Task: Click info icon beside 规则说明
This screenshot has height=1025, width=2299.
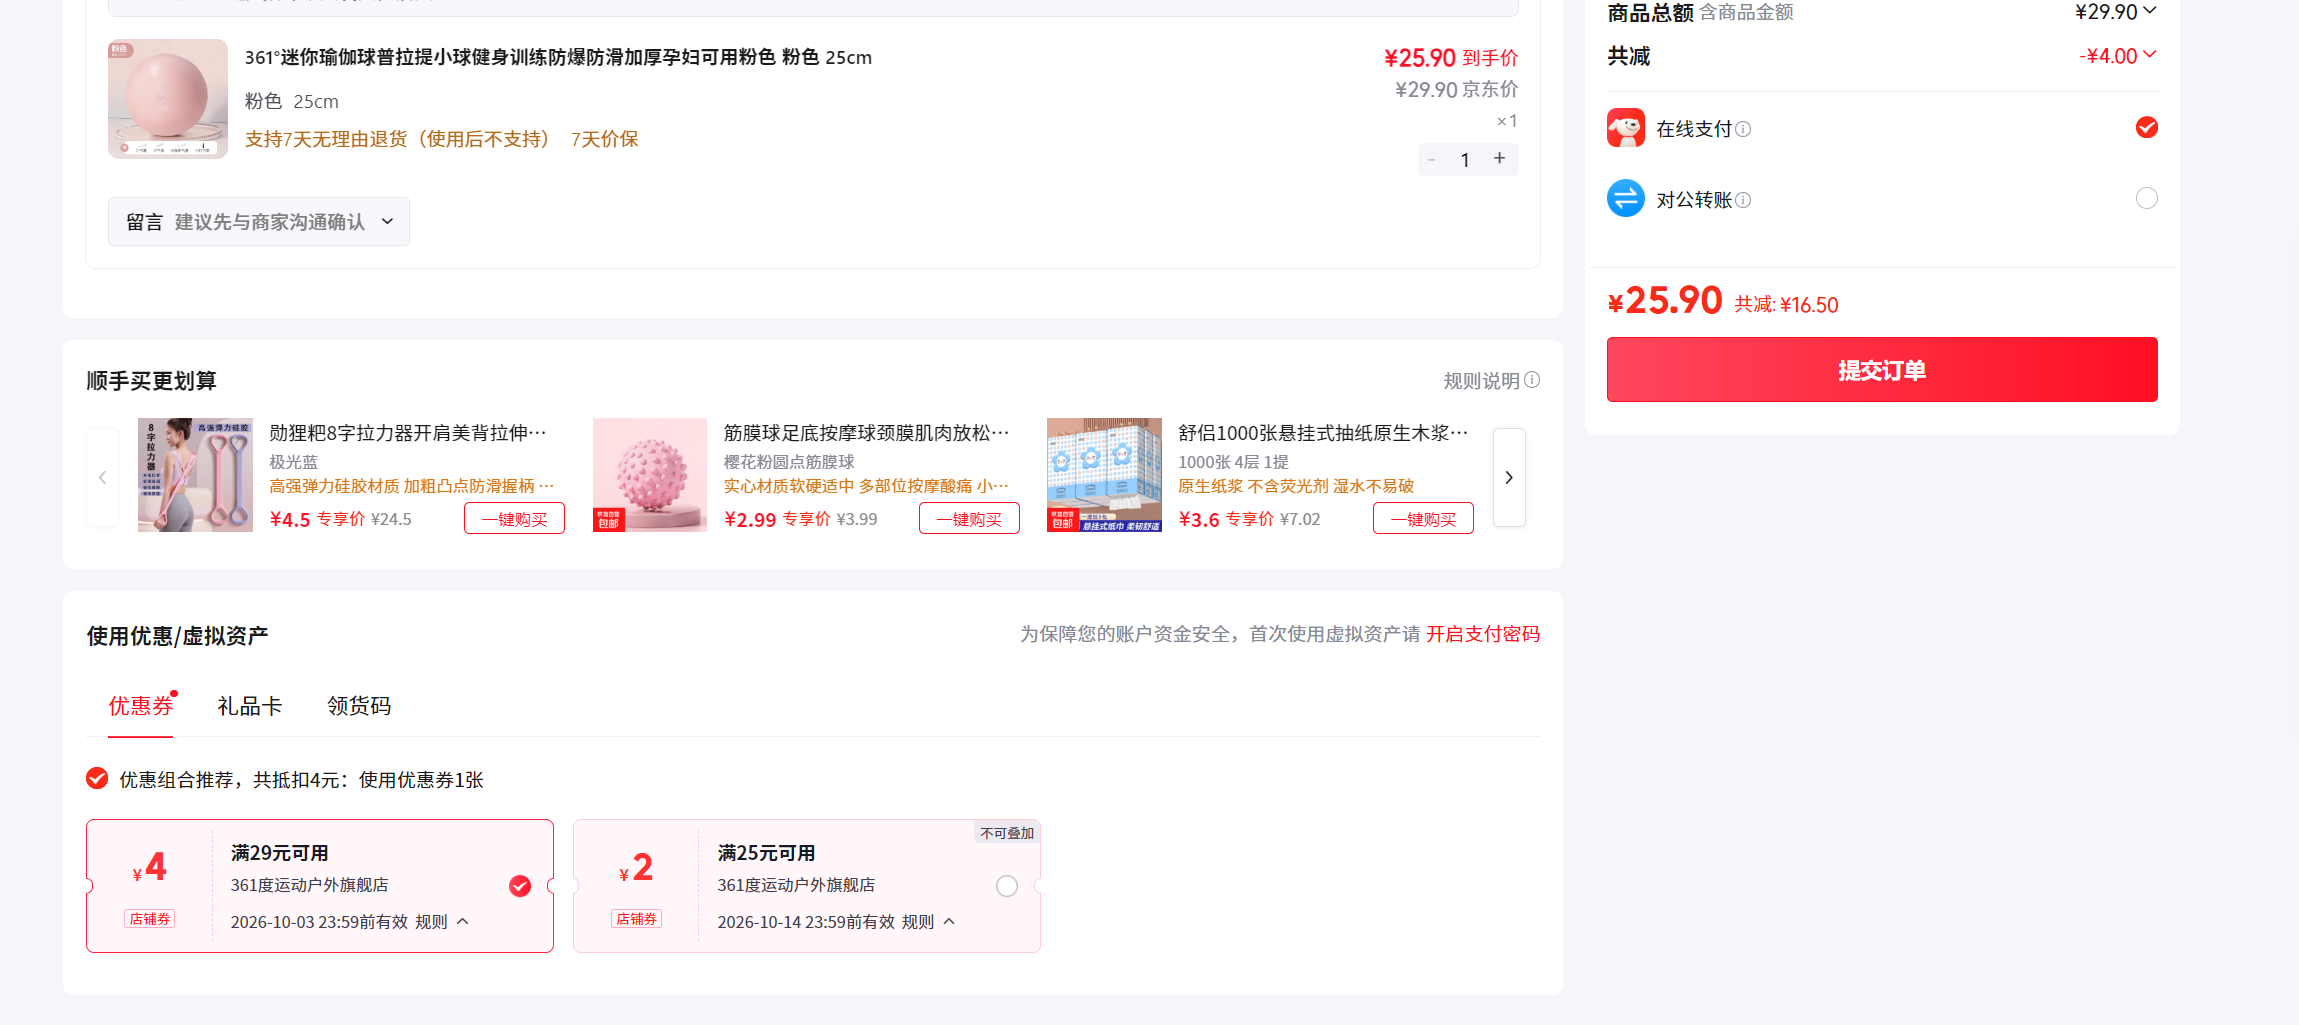Action: point(1532,380)
